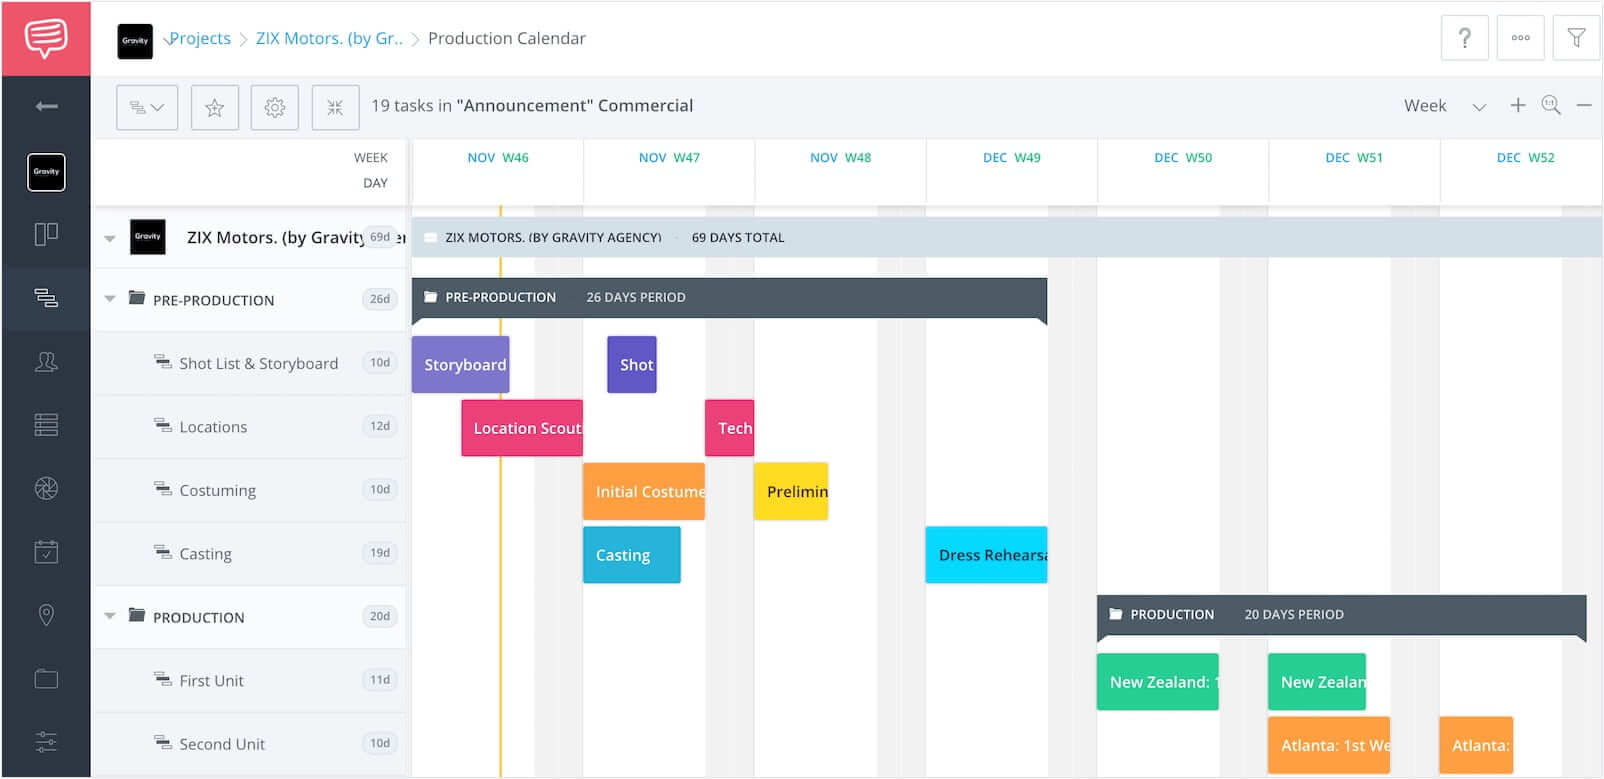
Task: Open the Week view dropdown
Action: click(1444, 106)
